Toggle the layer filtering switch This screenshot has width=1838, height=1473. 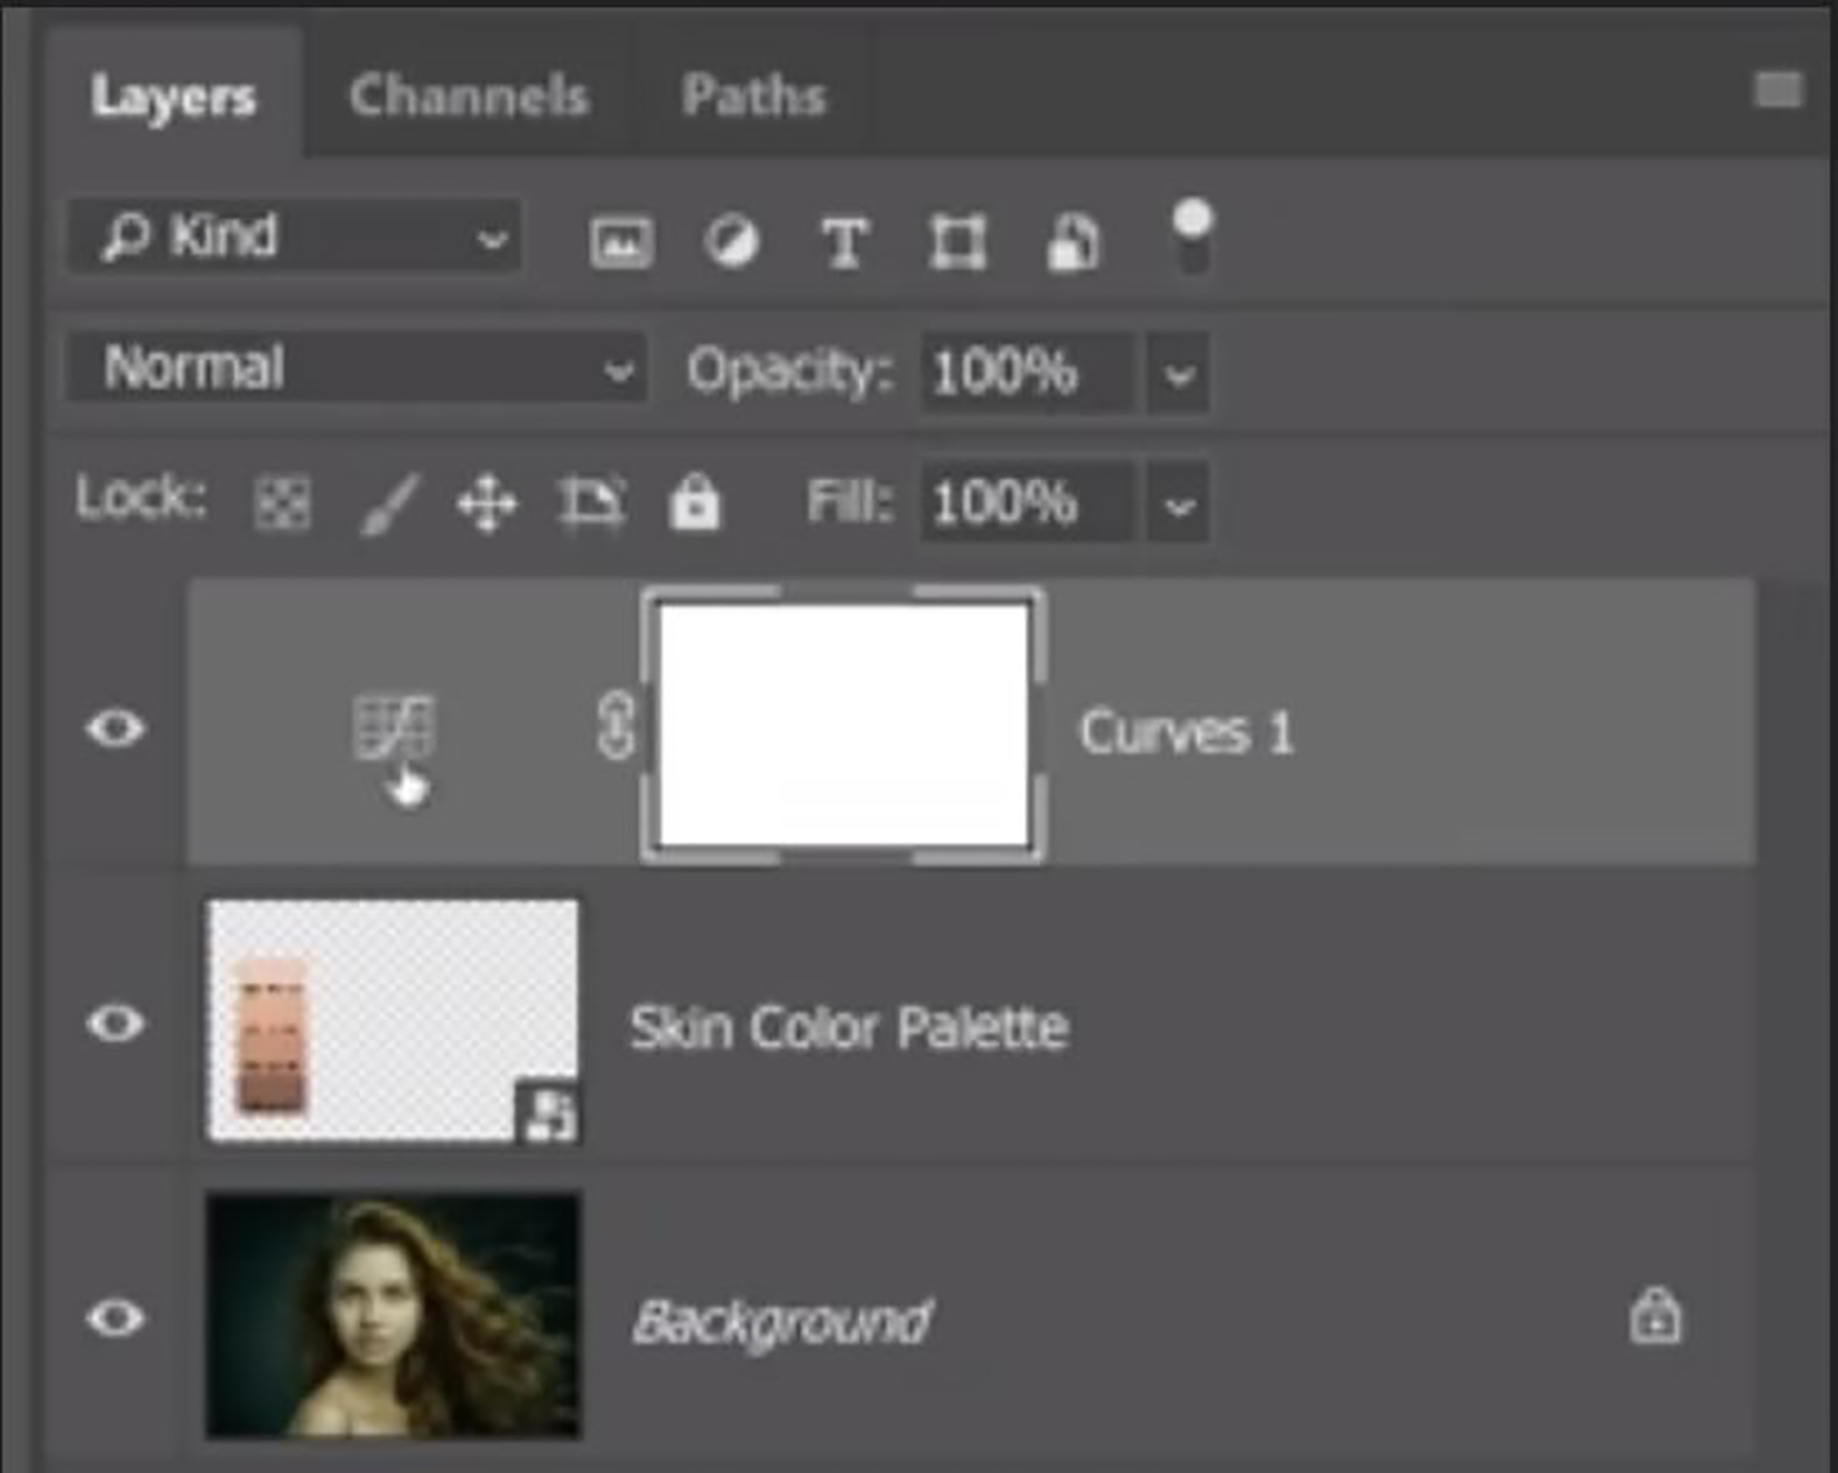click(1192, 236)
